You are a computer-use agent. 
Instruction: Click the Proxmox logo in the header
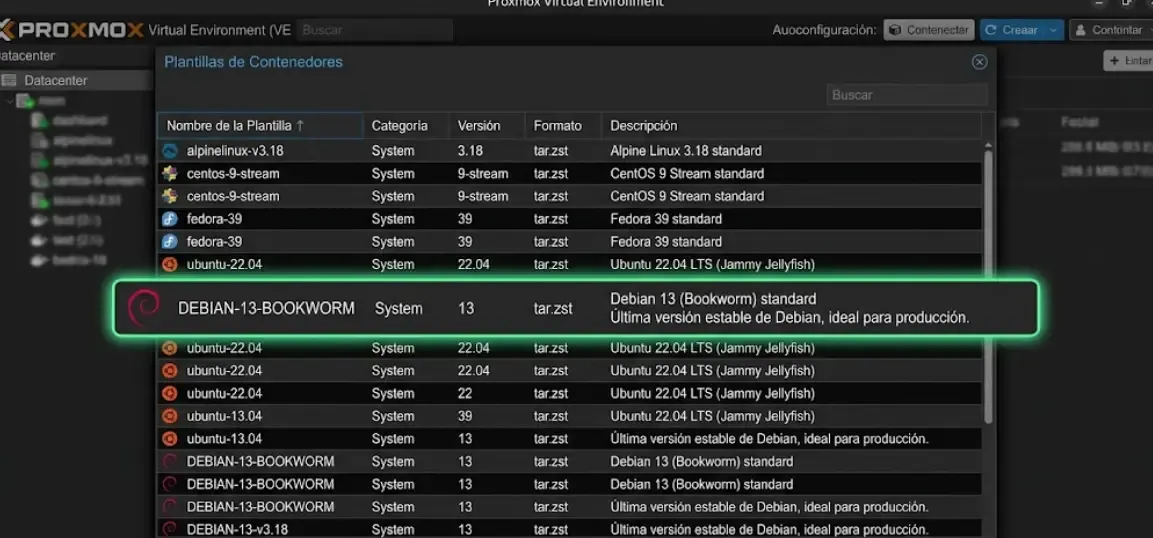71,30
